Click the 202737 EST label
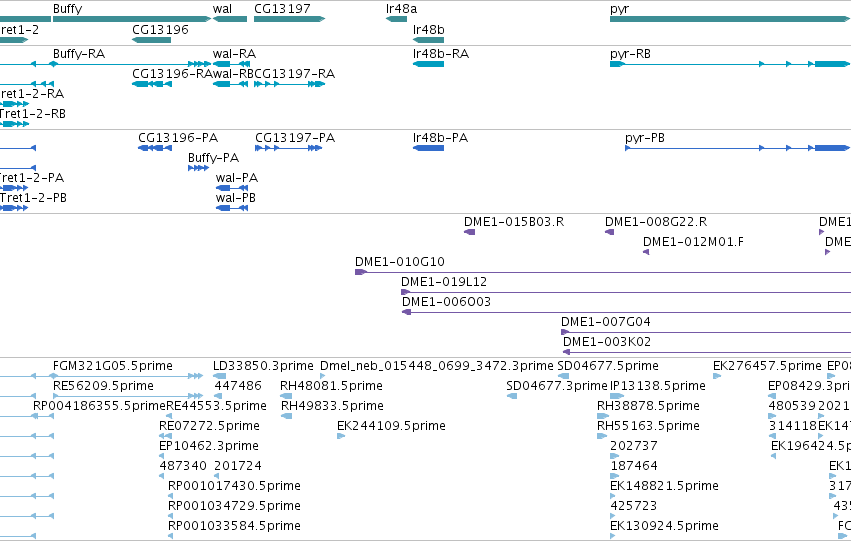Screen dimensions: 851x541 tap(634, 447)
